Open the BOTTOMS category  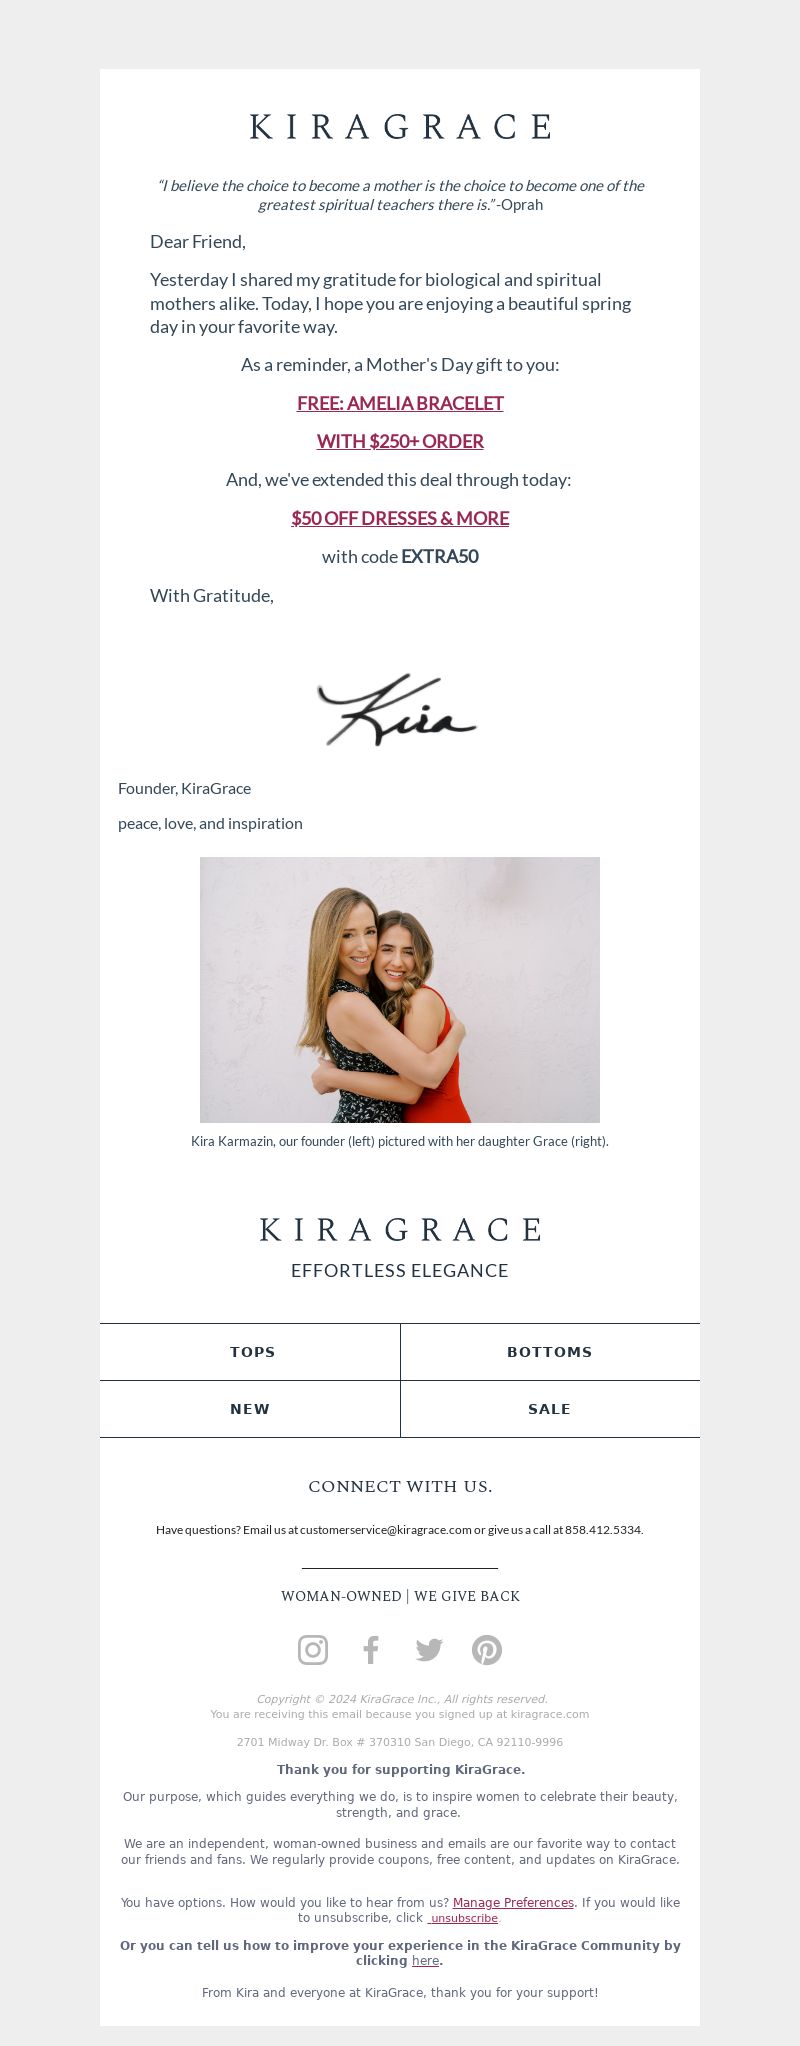pos(550,1352)
